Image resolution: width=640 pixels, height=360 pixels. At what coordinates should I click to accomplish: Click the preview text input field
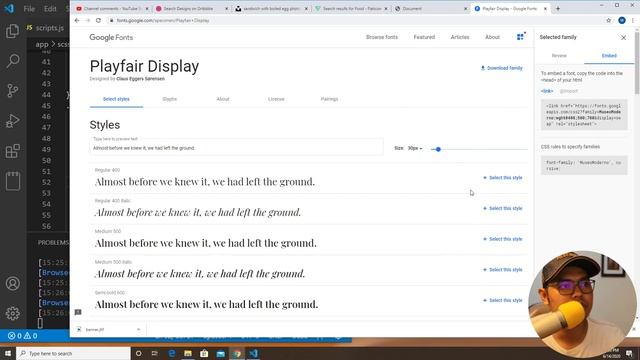click(x=236, y=148)
